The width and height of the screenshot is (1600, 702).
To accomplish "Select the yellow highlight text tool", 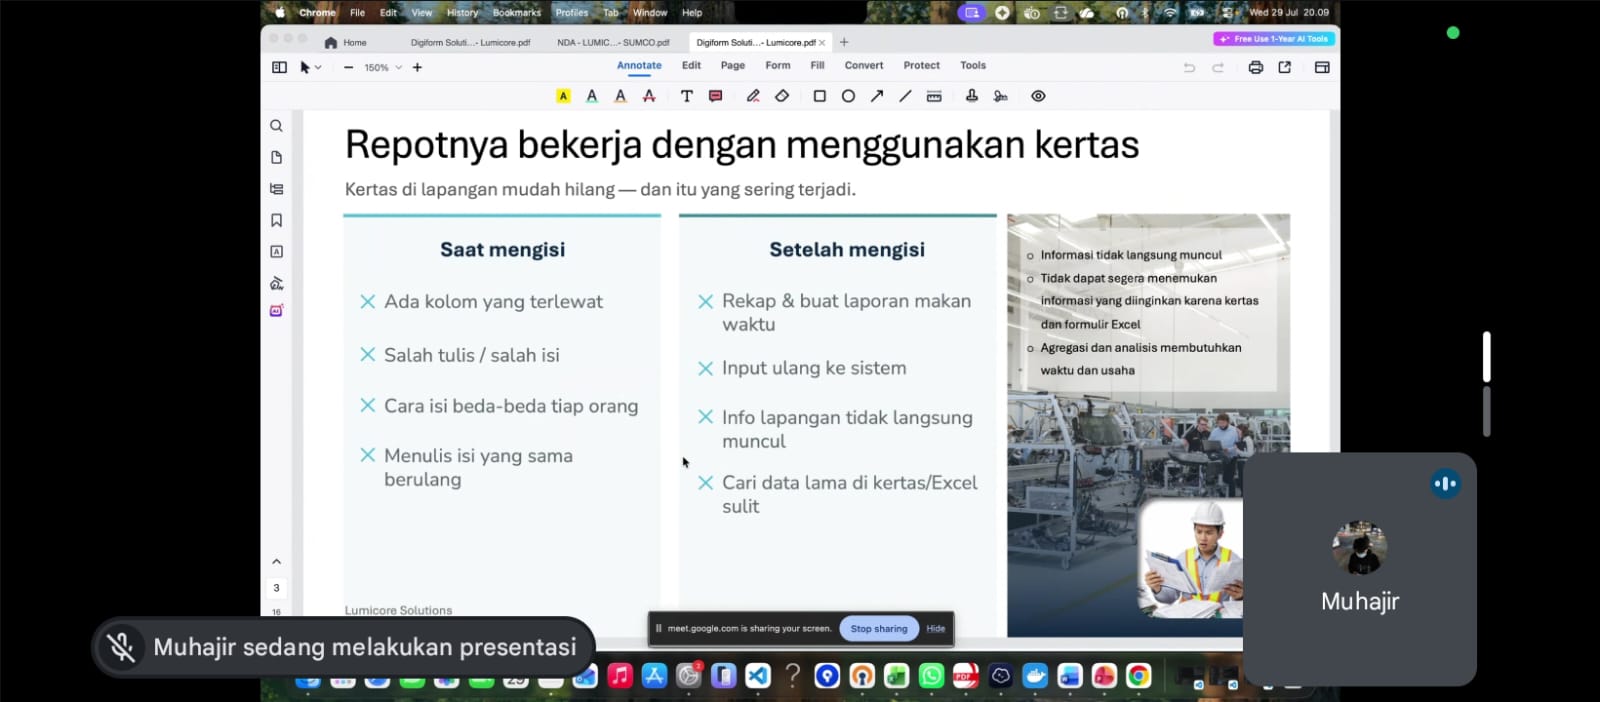I will (563, 96).
